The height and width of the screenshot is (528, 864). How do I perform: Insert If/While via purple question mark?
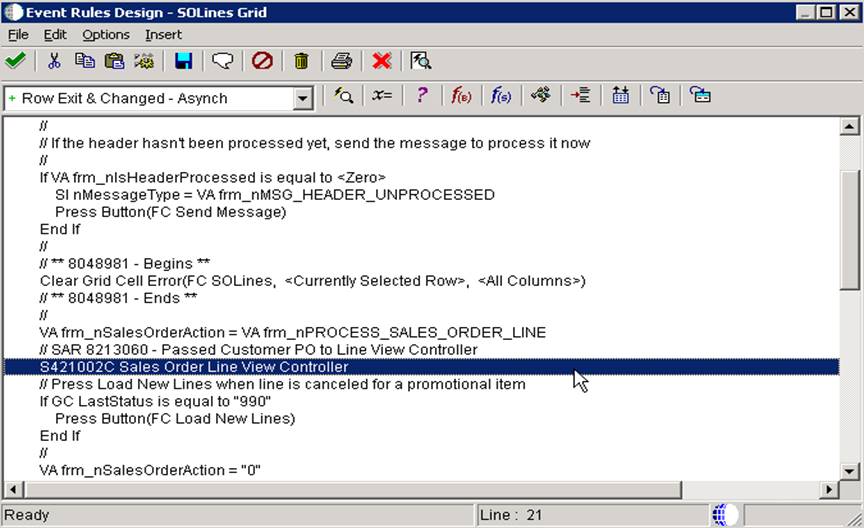tap(422, 95)
